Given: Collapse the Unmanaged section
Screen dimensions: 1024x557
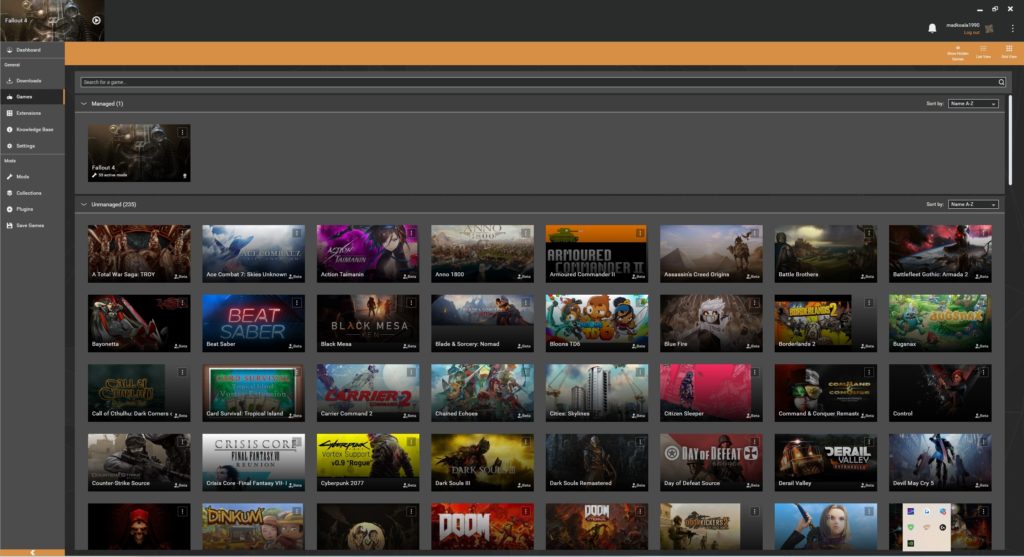Looking at the screenshot, I should coord(84,204).
